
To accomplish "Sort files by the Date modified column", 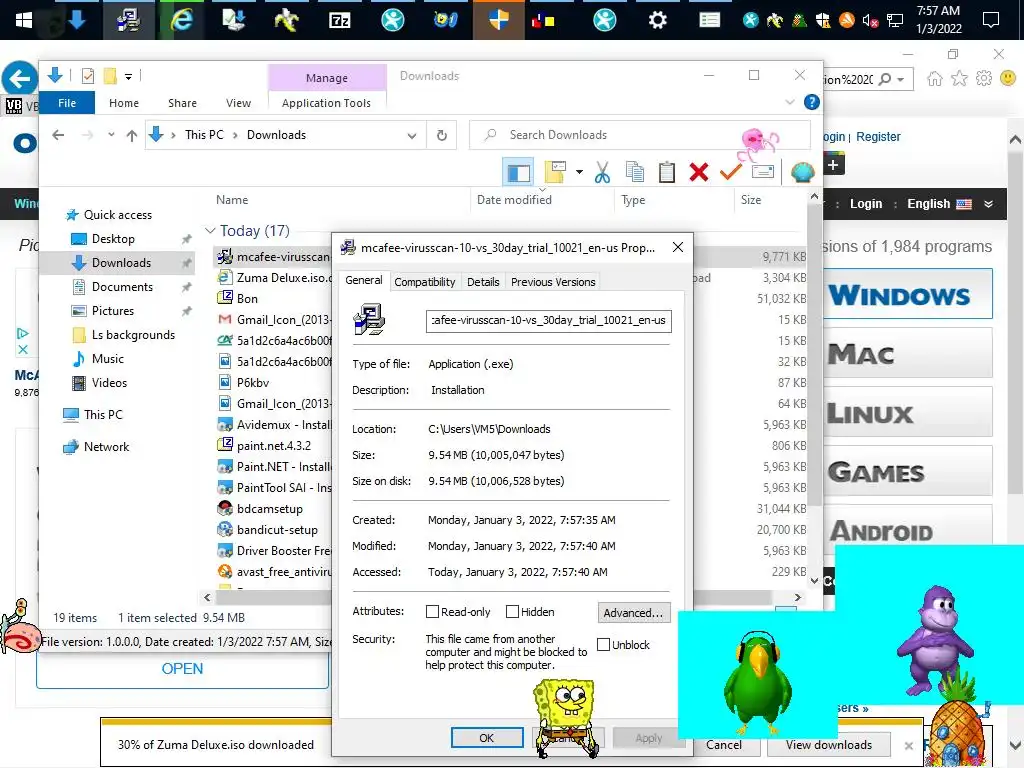I will pyautogui.click(x=514, y=200).
